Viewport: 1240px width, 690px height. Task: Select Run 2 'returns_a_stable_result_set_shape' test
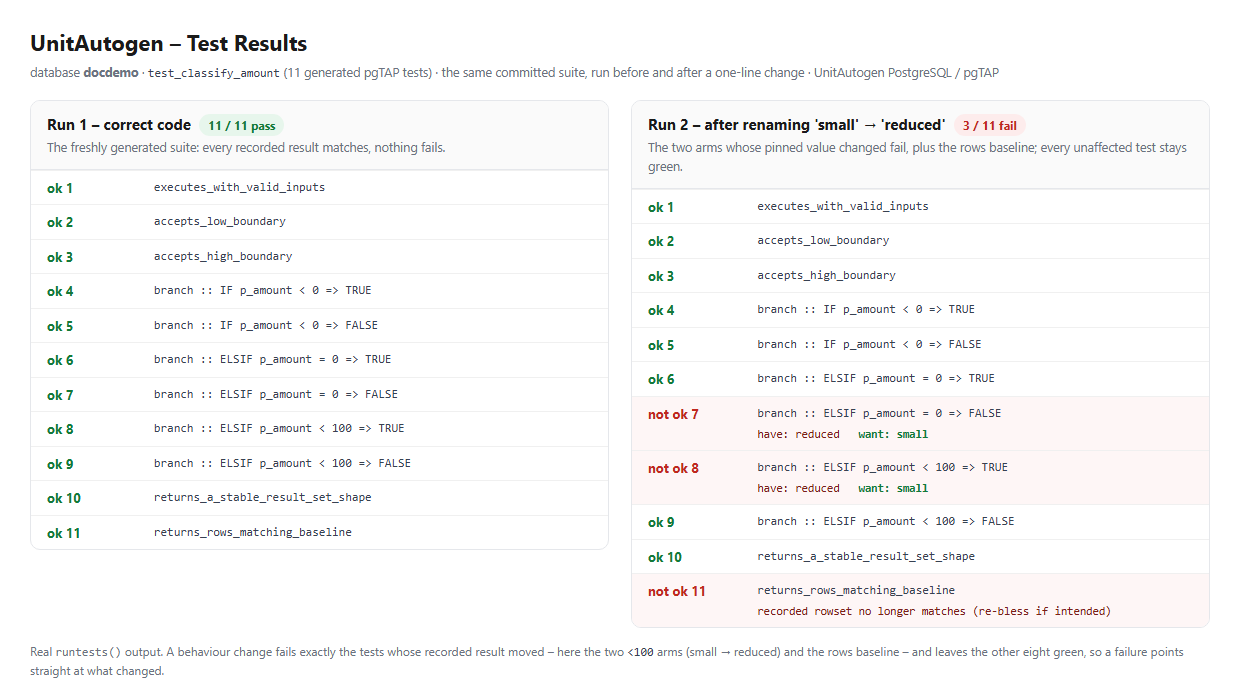click(866, 556)
